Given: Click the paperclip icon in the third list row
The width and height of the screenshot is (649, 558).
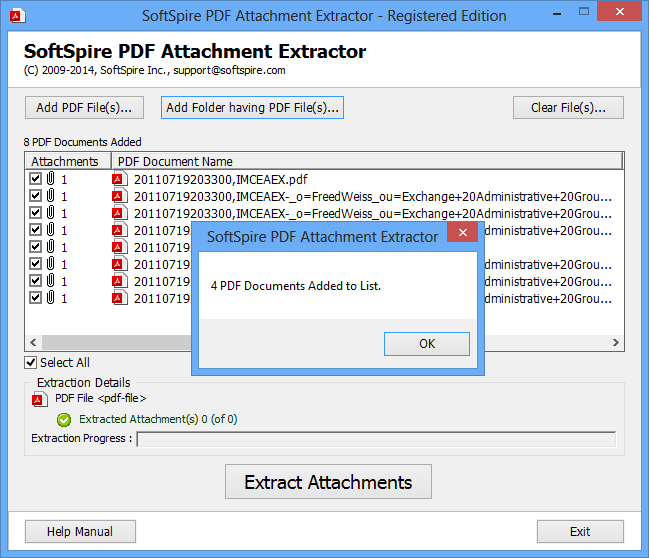Looking at the screenshot, I should coord(50,212).
